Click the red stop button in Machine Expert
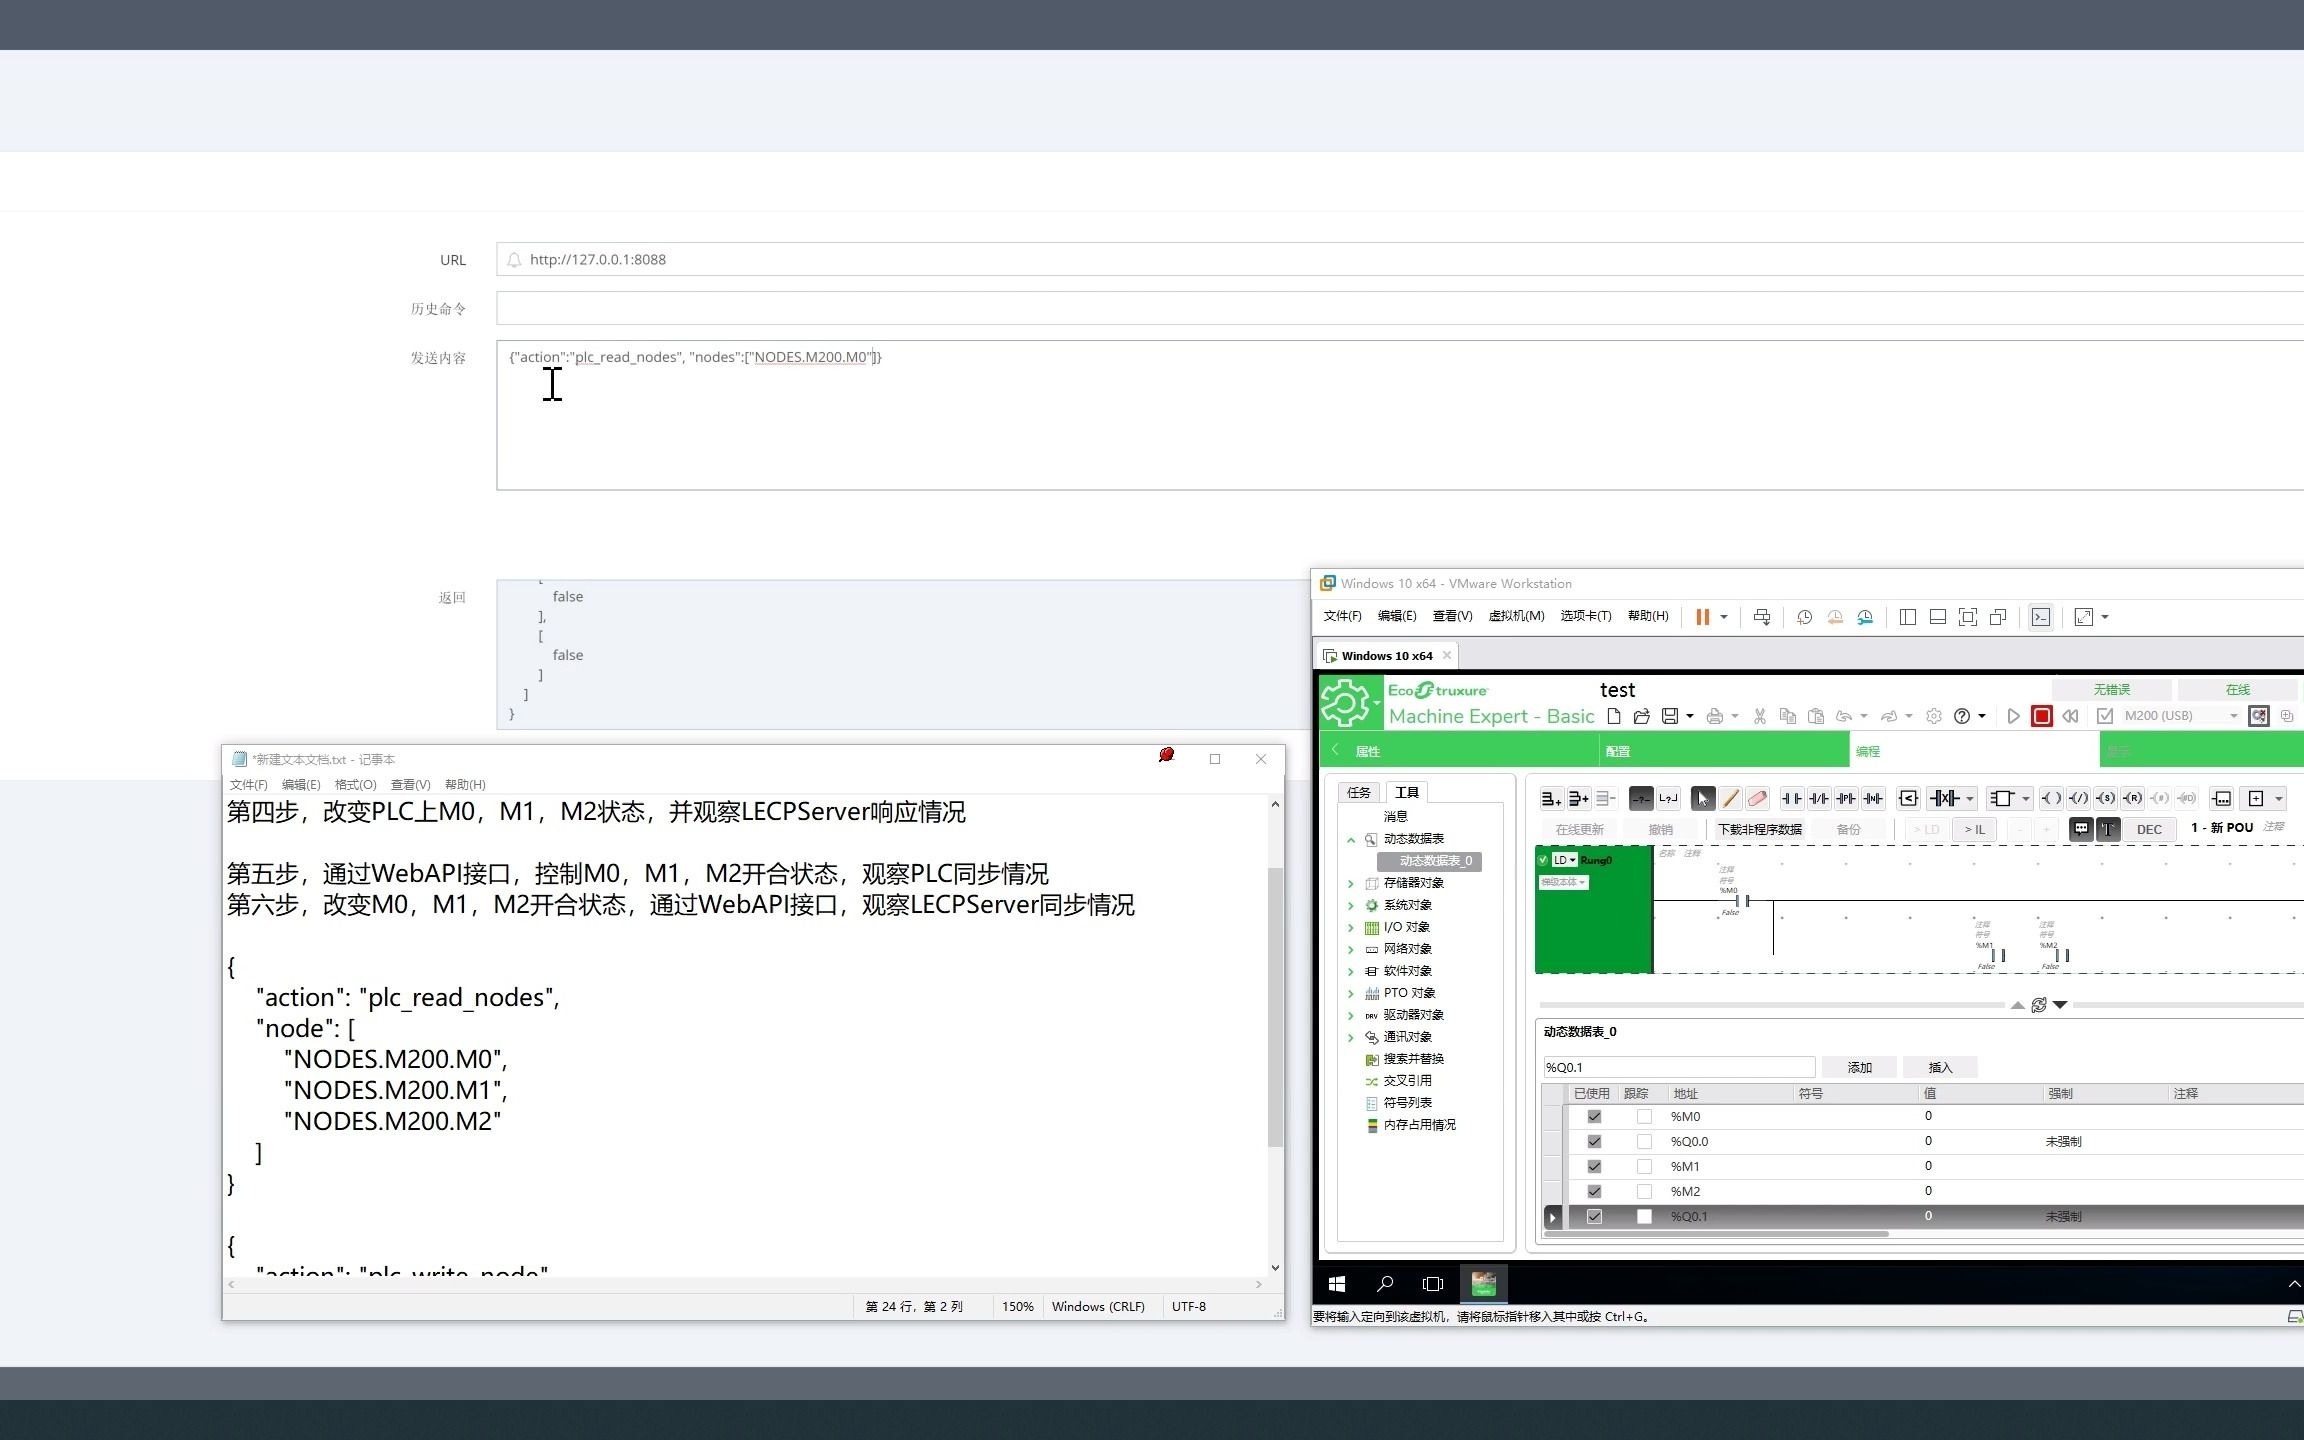This screenshot has height=1440, width=2304. tap(2042, 716)
